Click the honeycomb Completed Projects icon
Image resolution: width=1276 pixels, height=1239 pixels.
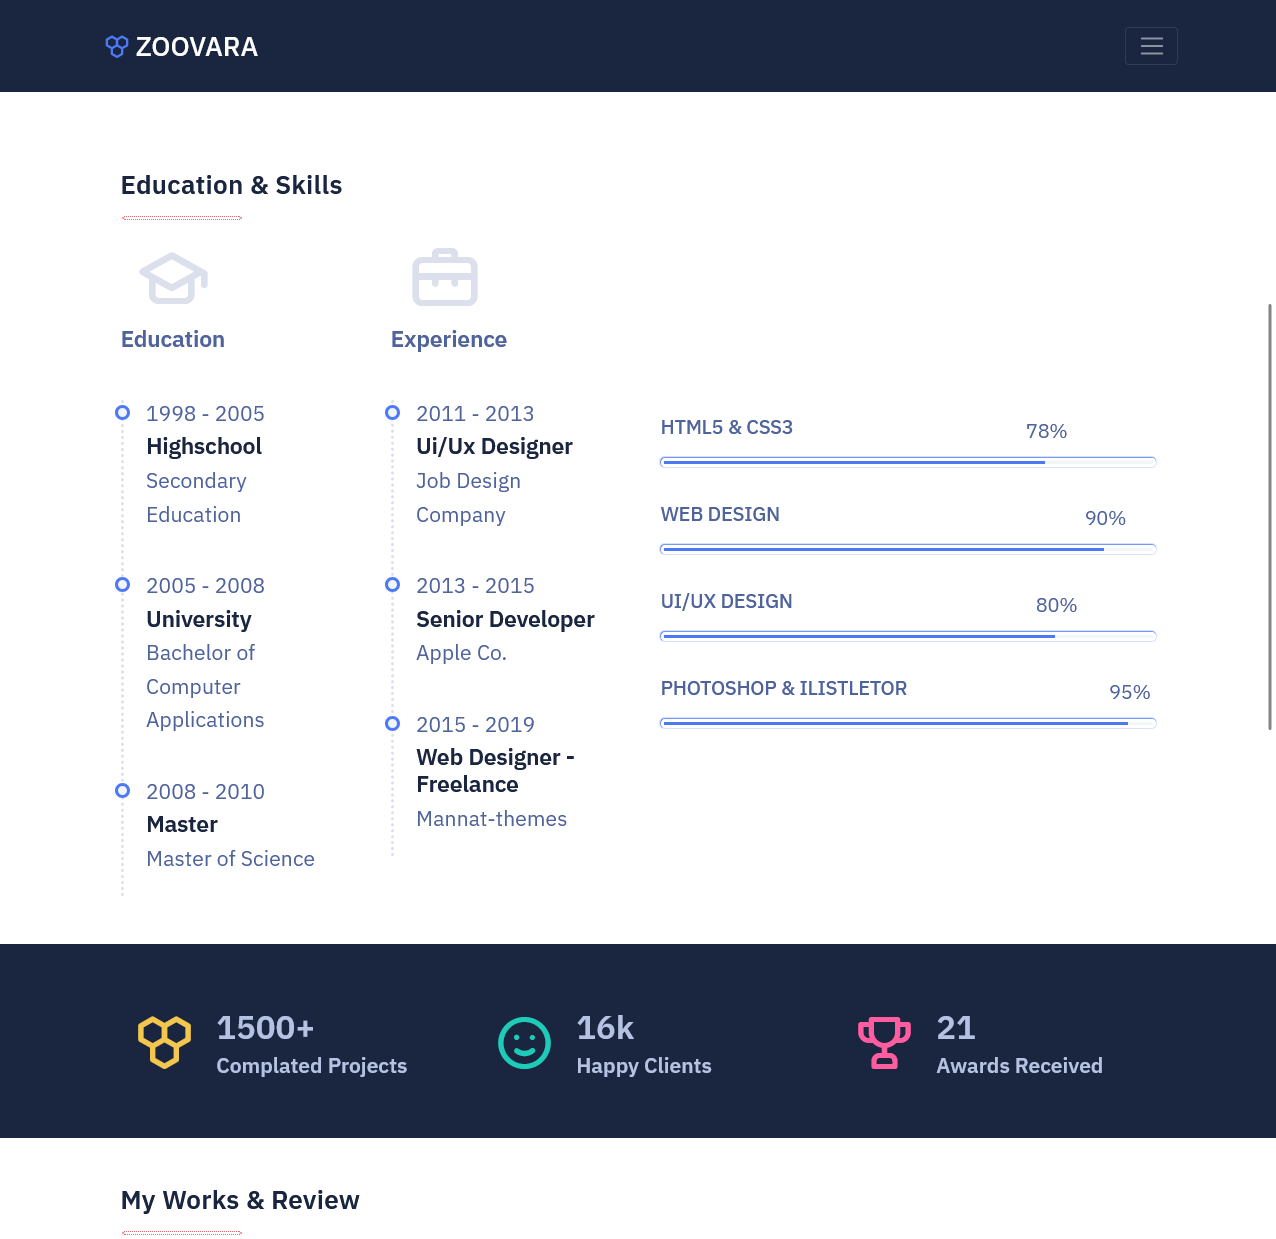point(164,1042)
